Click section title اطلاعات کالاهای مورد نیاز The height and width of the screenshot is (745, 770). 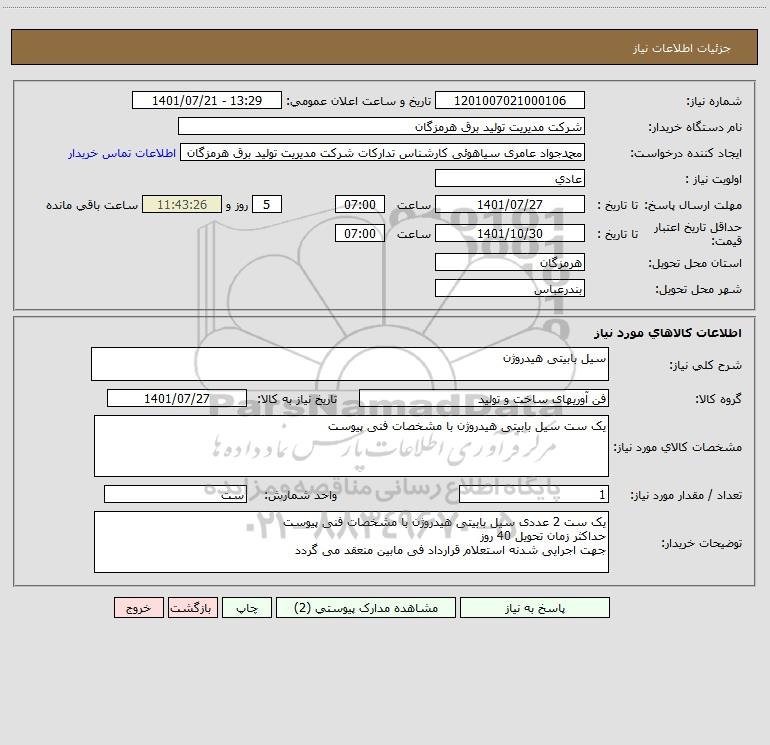pyautogui.click(x=668, y=333)
